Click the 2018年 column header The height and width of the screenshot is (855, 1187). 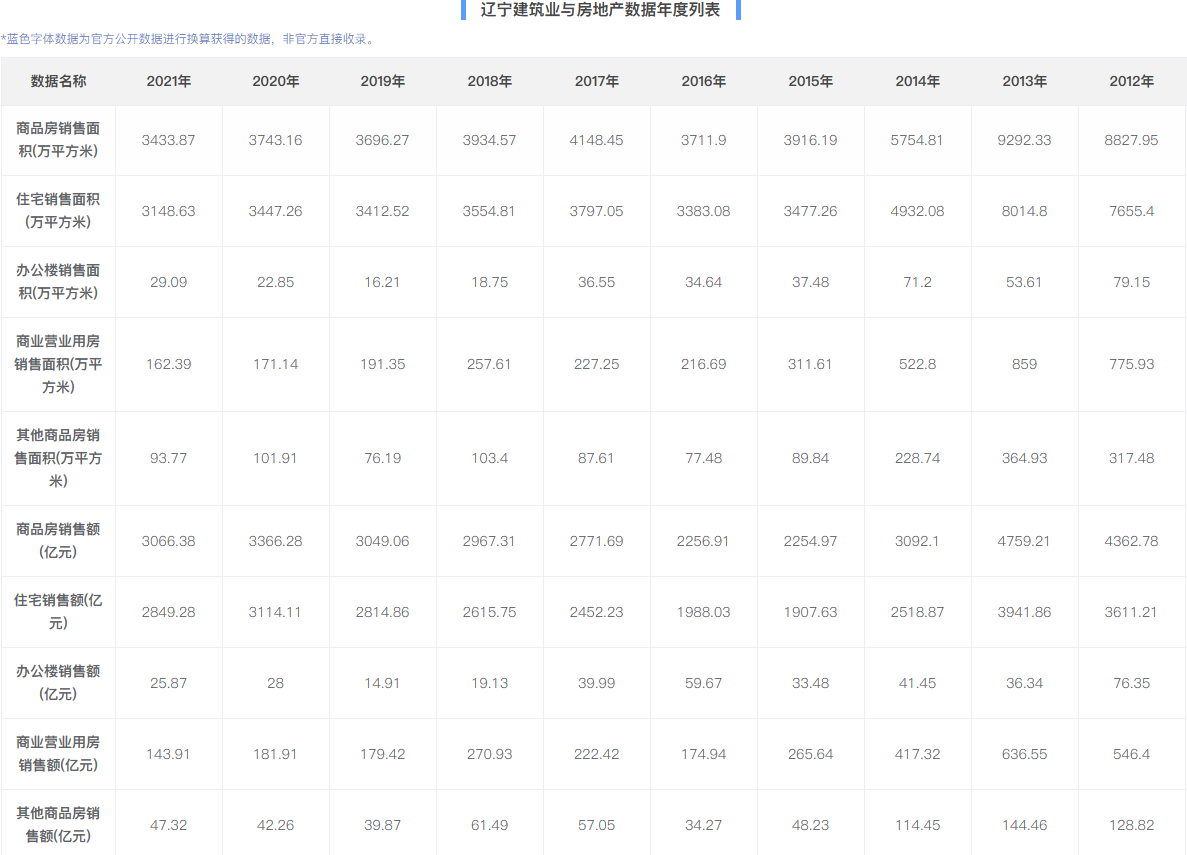(489, 81)
